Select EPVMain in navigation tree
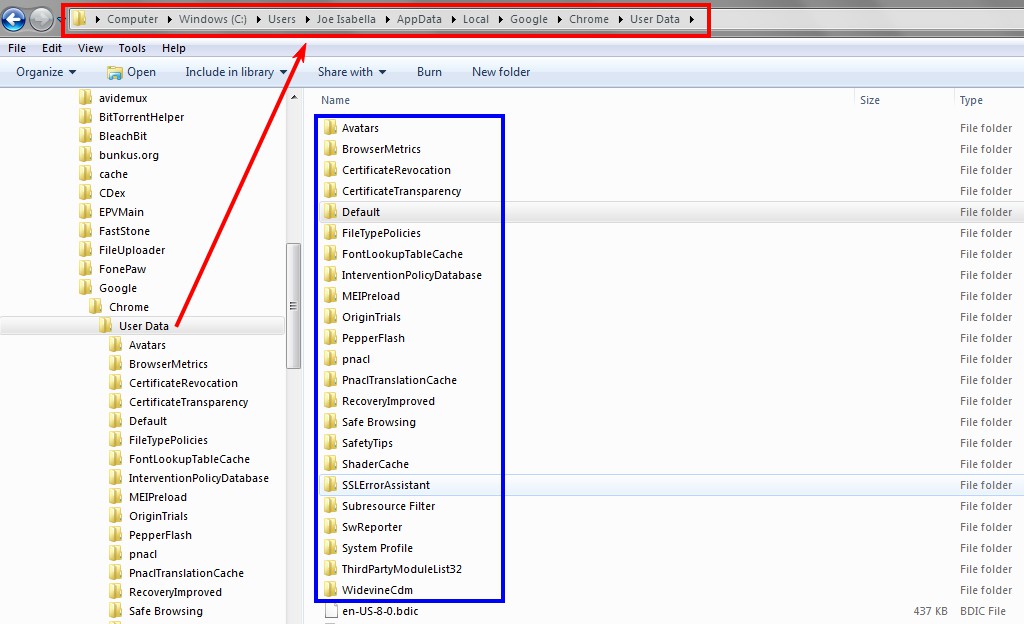 coord(121,212)
